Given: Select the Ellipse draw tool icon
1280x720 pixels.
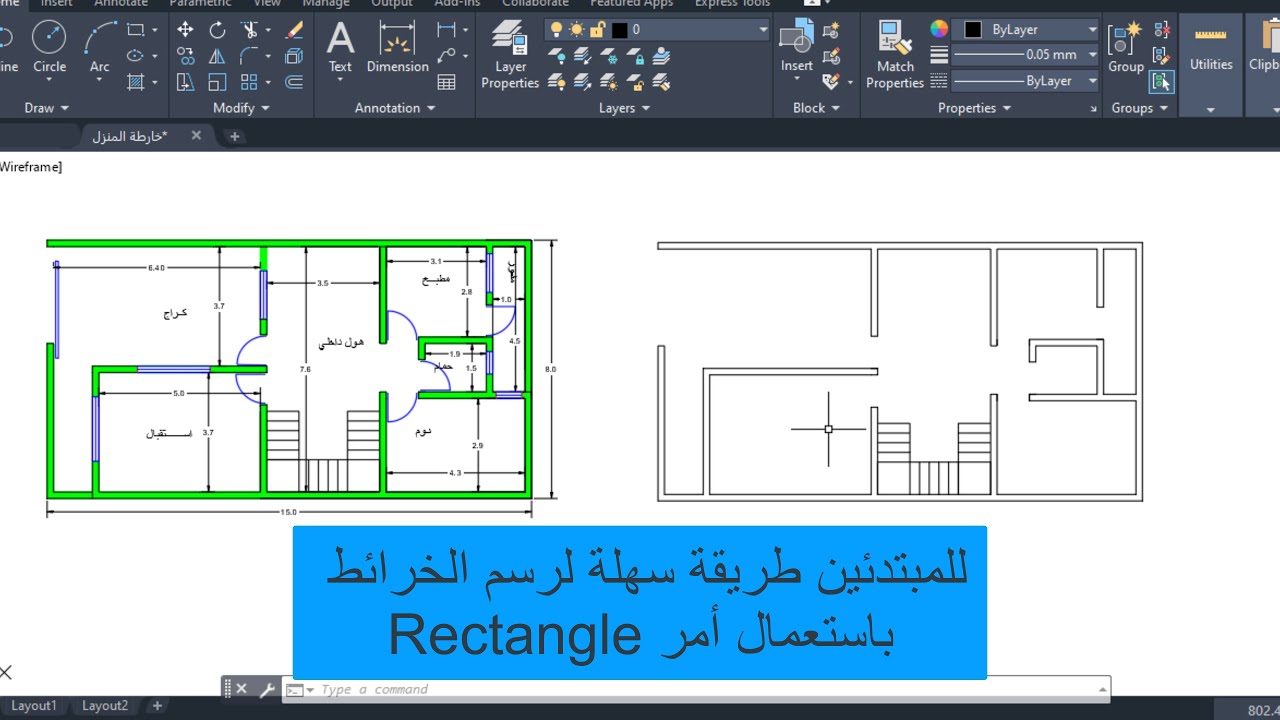Looking at the screenshot, I should [135, 56].
